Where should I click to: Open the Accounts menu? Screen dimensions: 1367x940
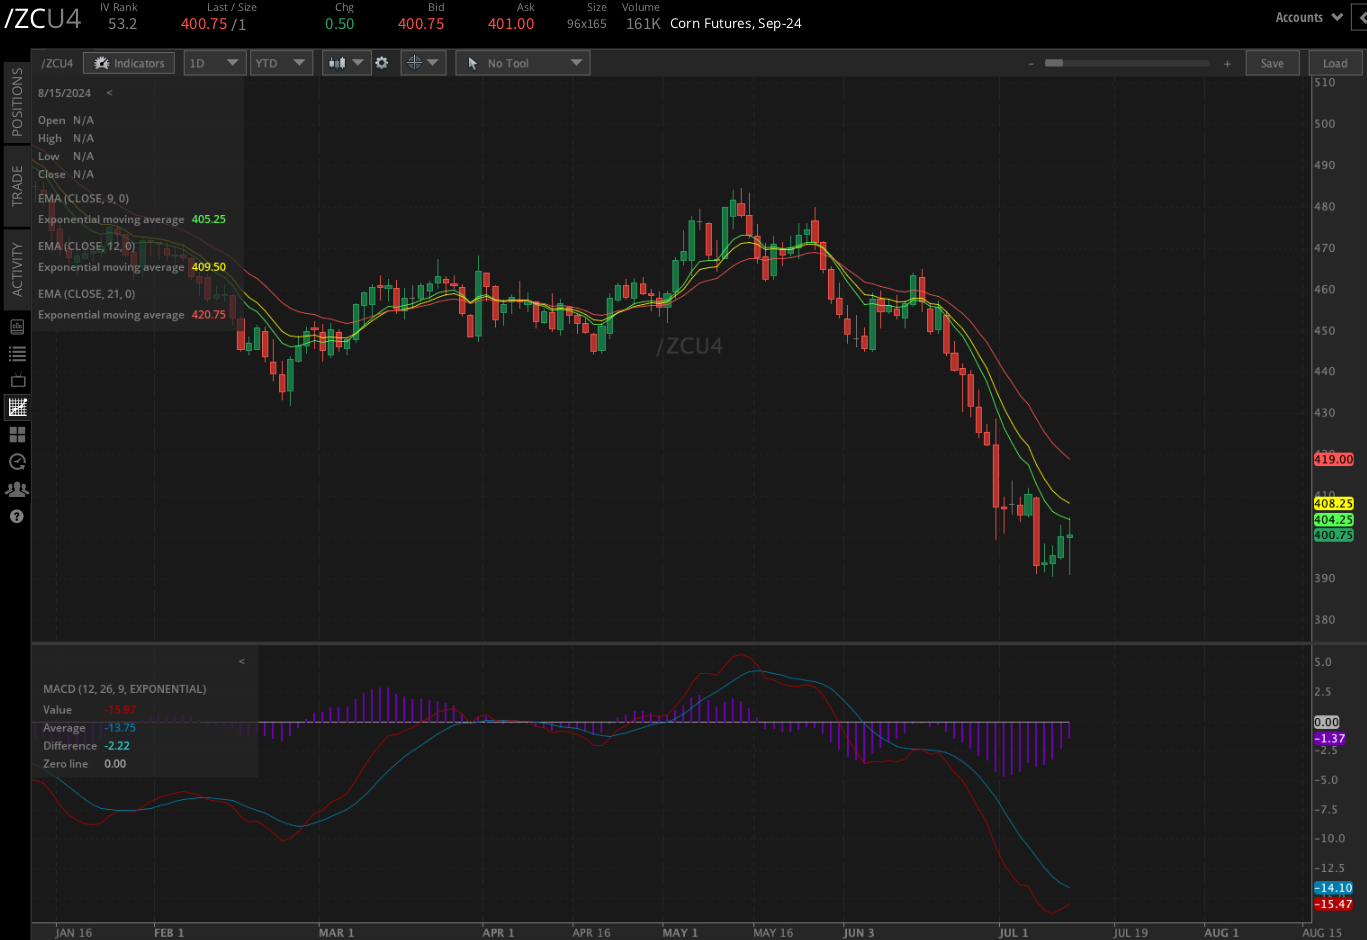pyautogui.click(x=1308, y=17)
